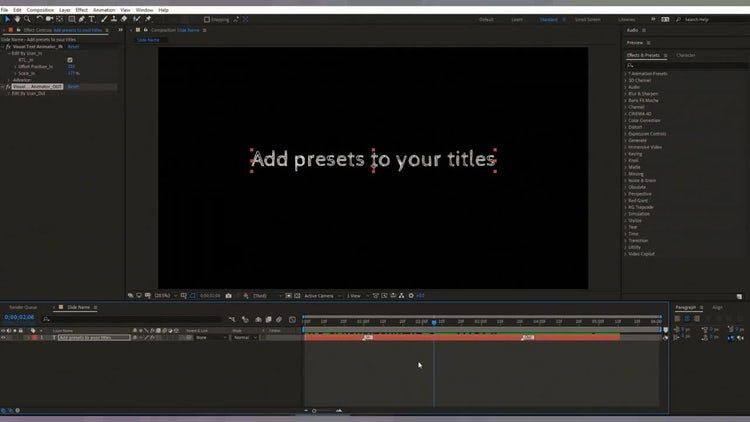
Task: Select the Hand tool in the toolbar
Action: coord(17,19)
